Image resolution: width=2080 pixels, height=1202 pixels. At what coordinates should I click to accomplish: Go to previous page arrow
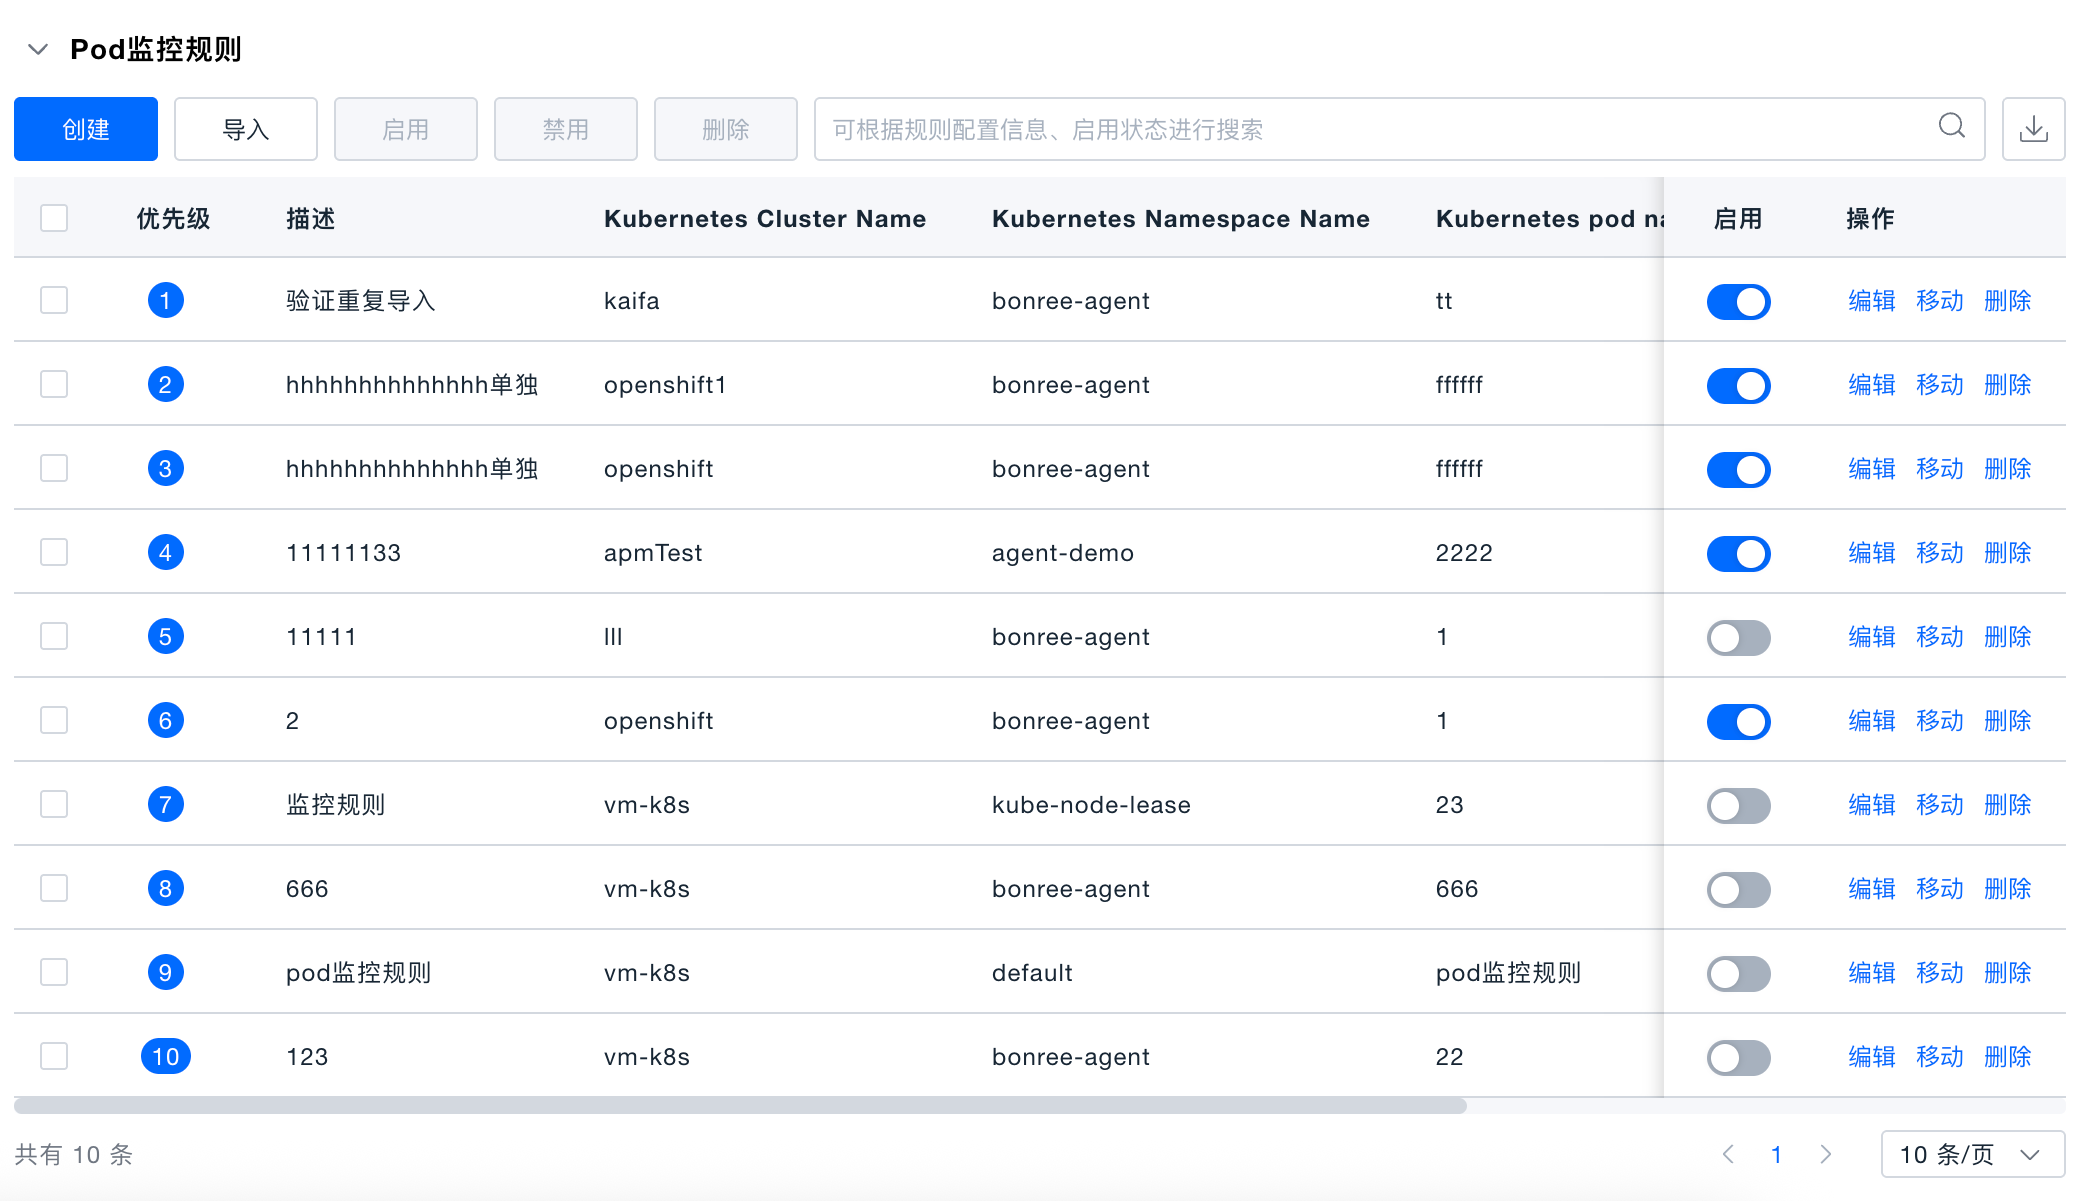pos(1728,1154)
